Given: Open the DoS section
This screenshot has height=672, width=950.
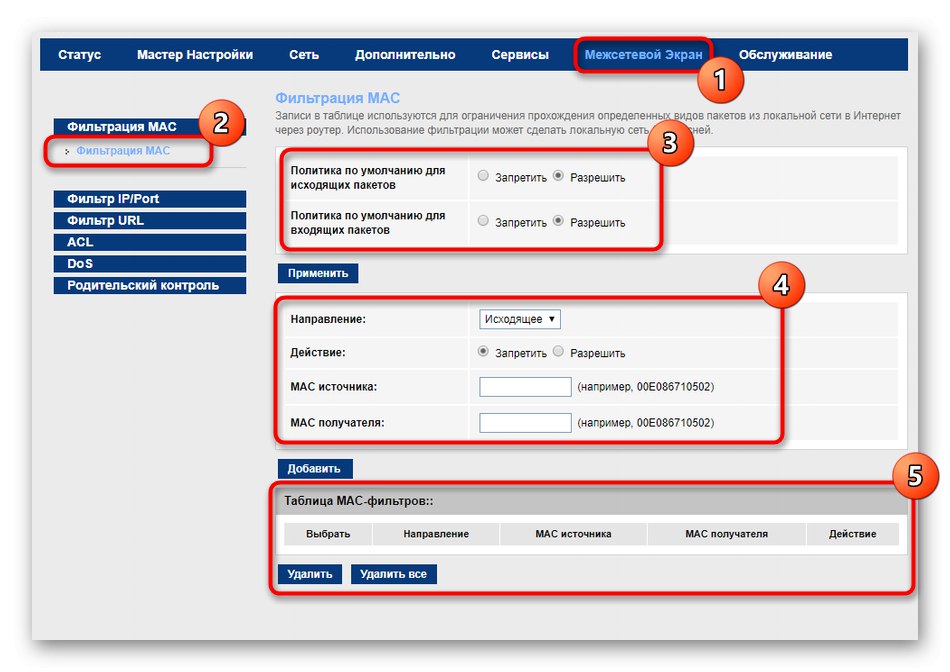Looking at the screenshot, I should 150,264.
